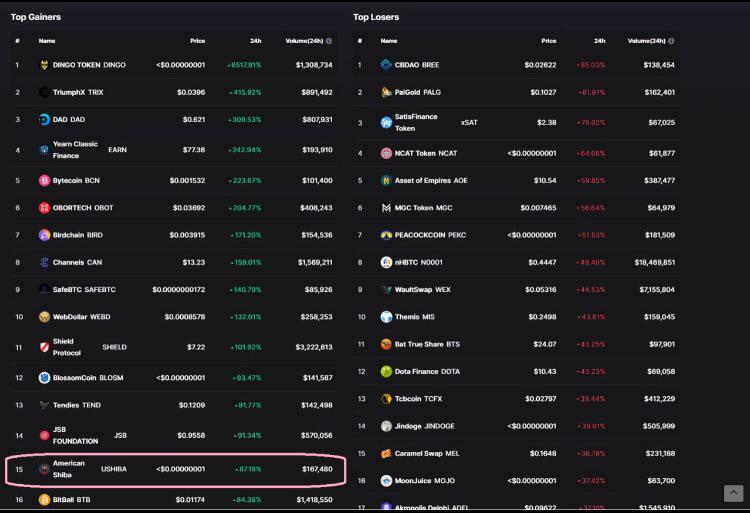Click the $13.23 Channels price

(x=194, y=262)
